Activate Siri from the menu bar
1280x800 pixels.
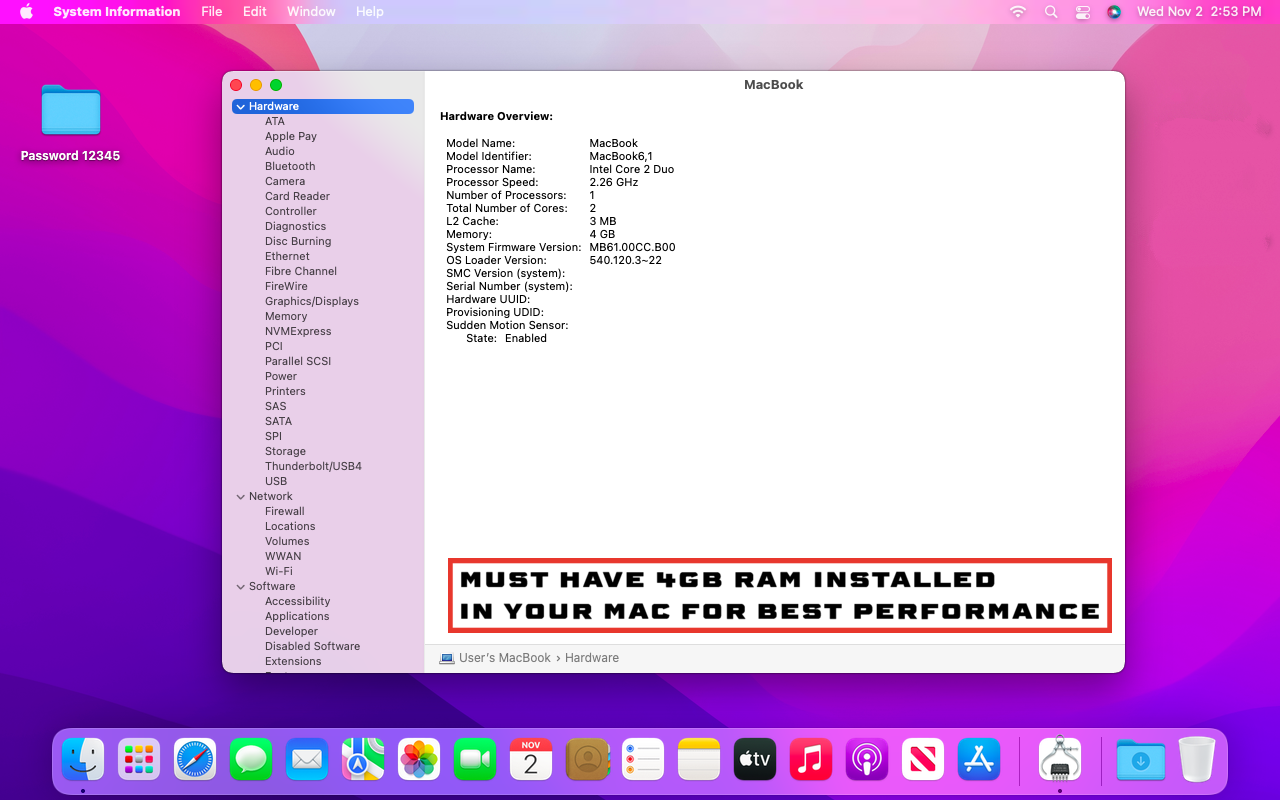1114,12
